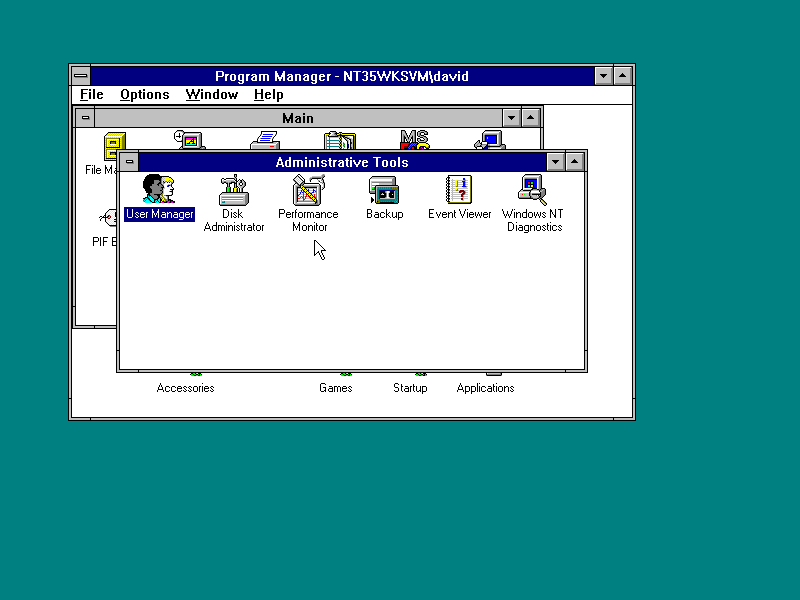This screenshot has height=600, width=800.
Task: Click the Administrative Tools title bar
Action: 342,162
